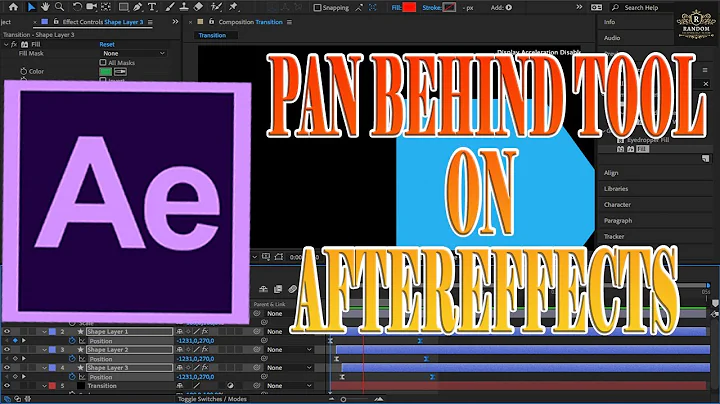Open the parent dropdown for Shape Layer 2
The image size is (720, 404).
[x=289, y=349]
